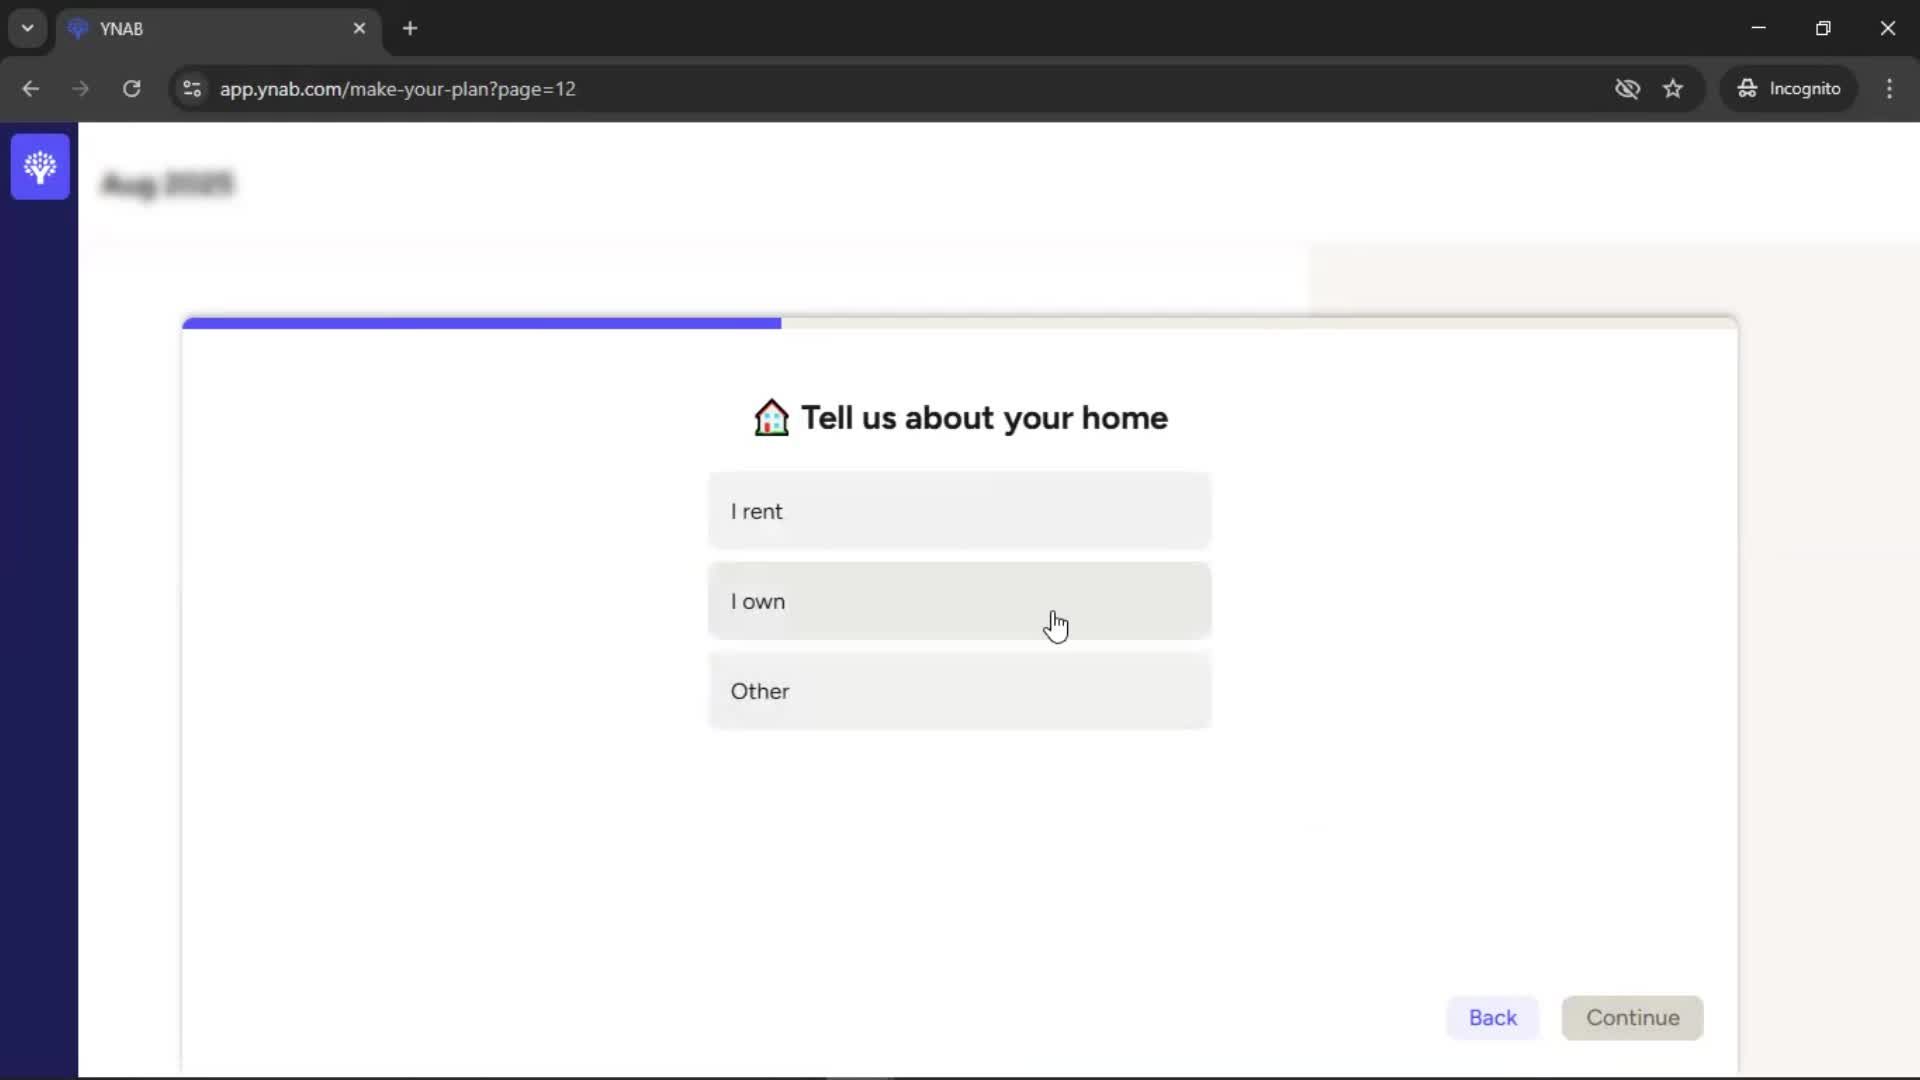This screenshot has width=1920, height=1080.
Task: Expand the tab search dropdown
Action: tap(28, 29)
